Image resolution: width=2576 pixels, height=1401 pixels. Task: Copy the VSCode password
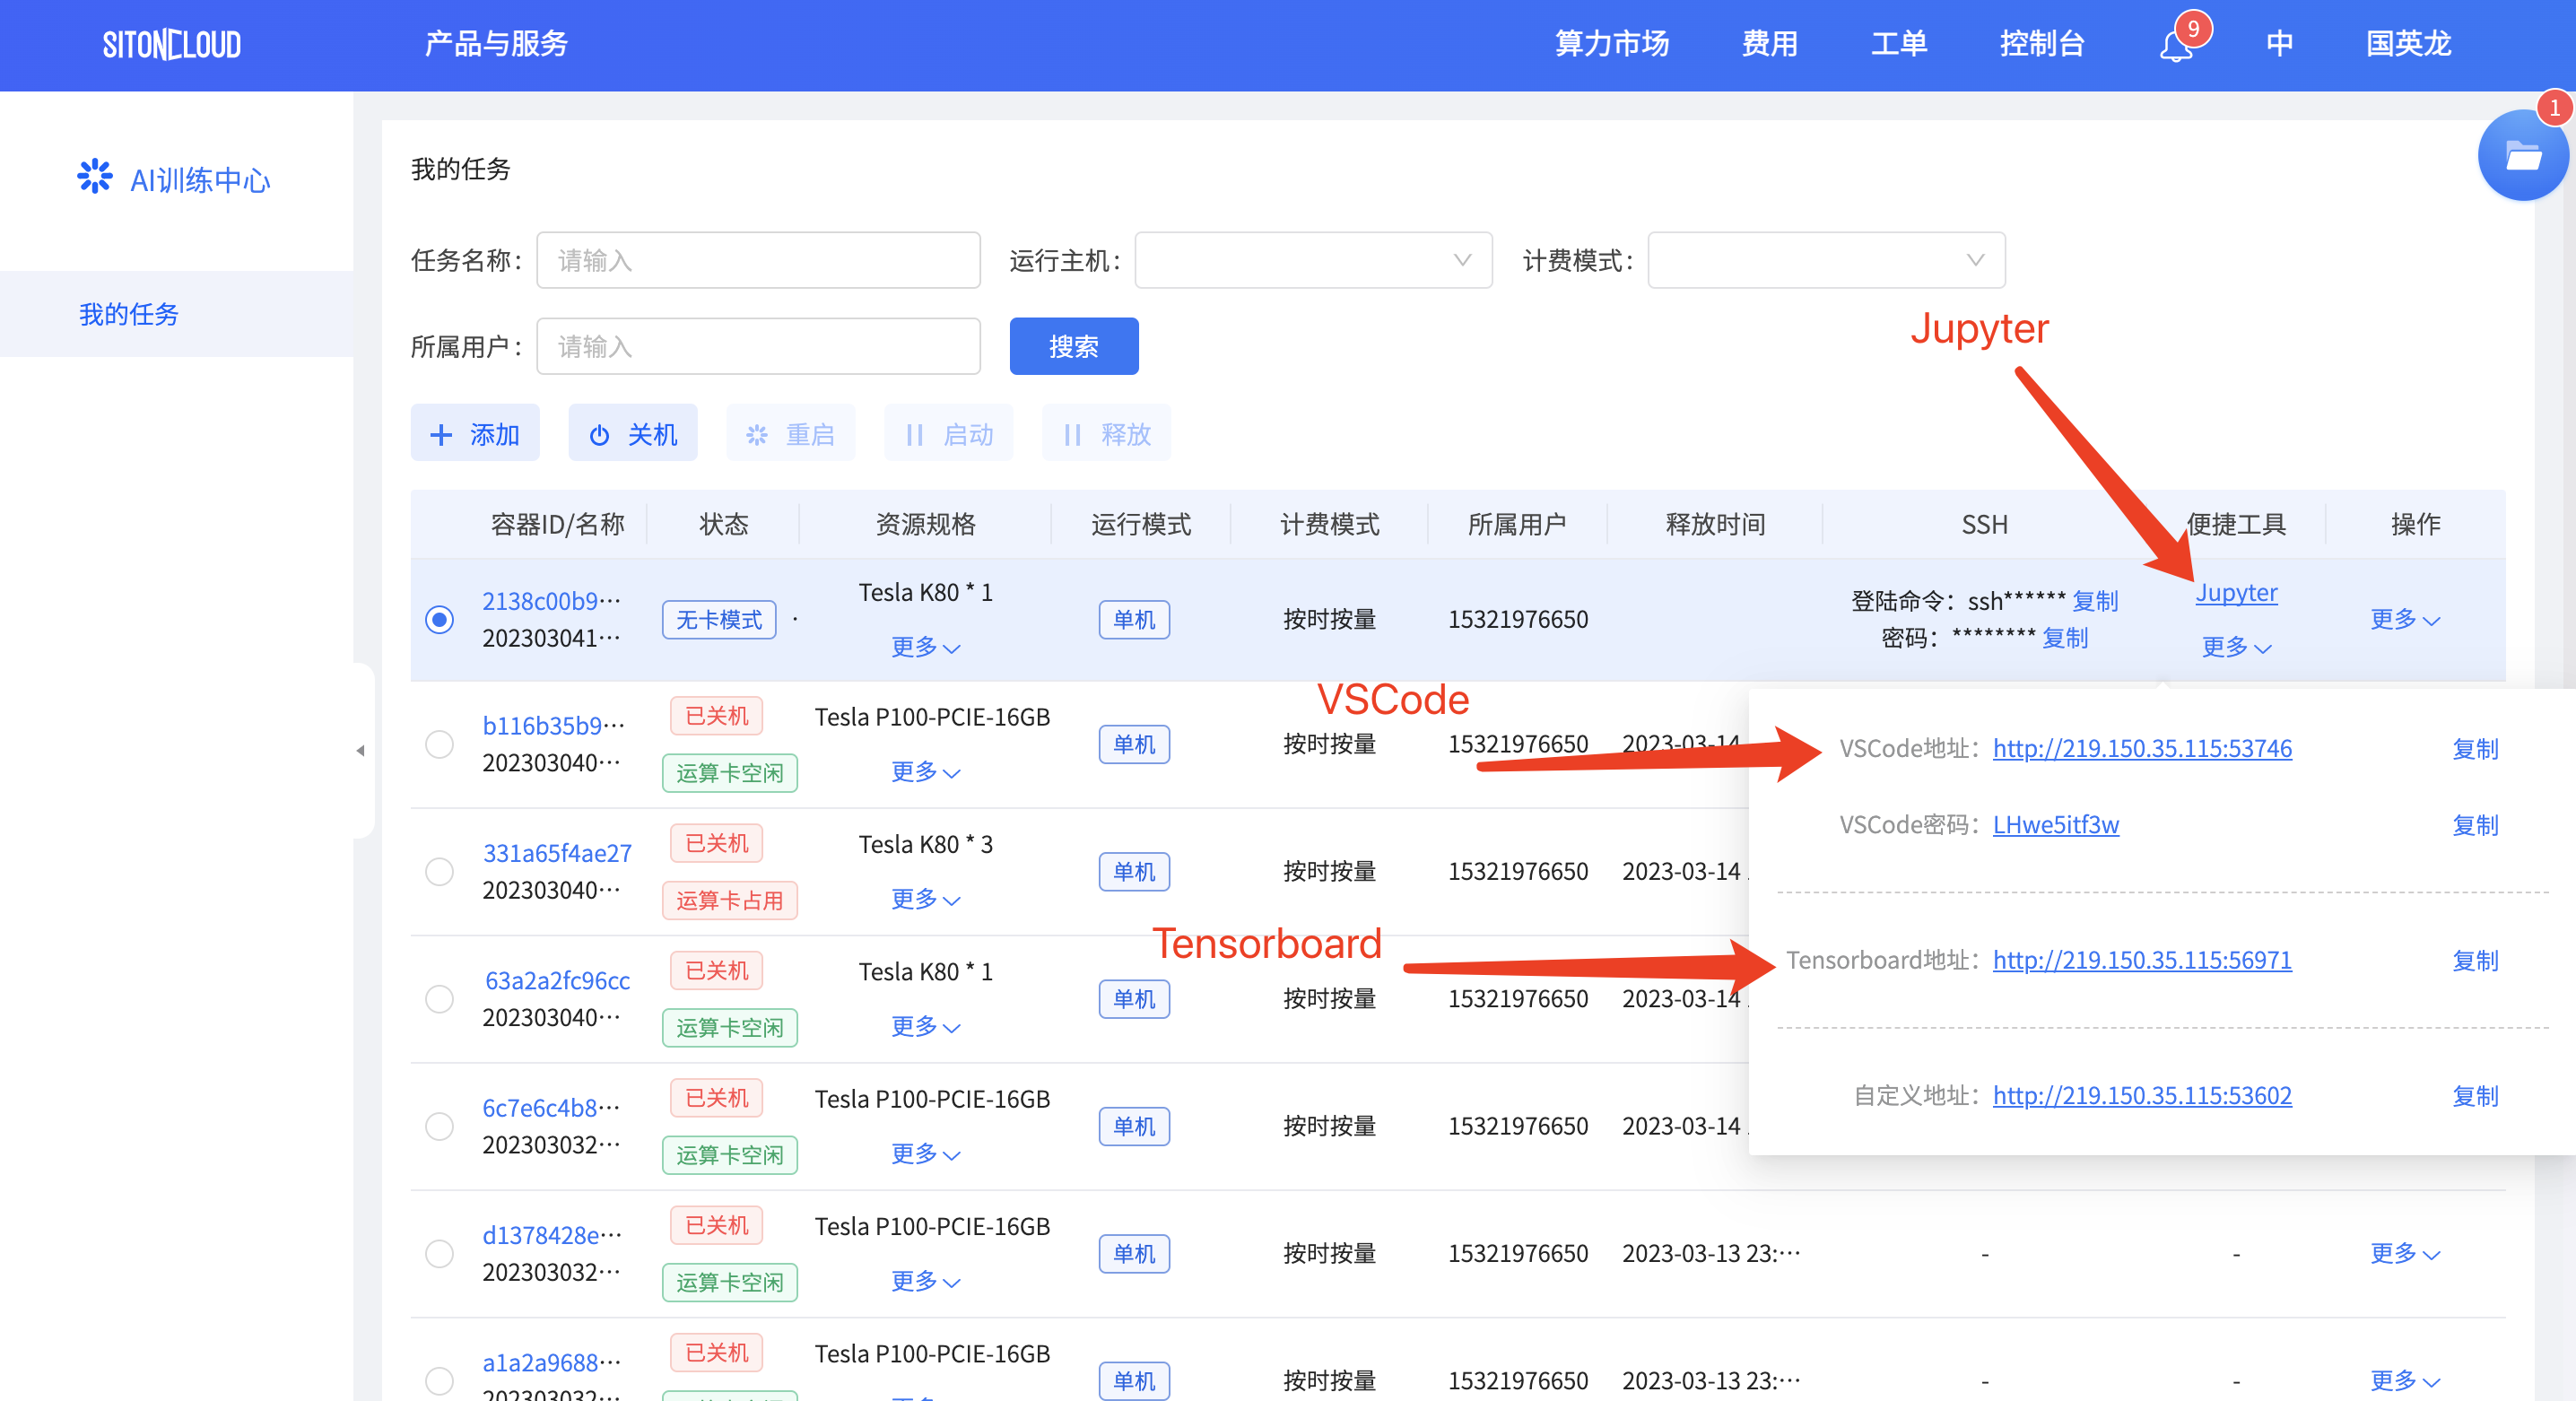point(2475,825)
